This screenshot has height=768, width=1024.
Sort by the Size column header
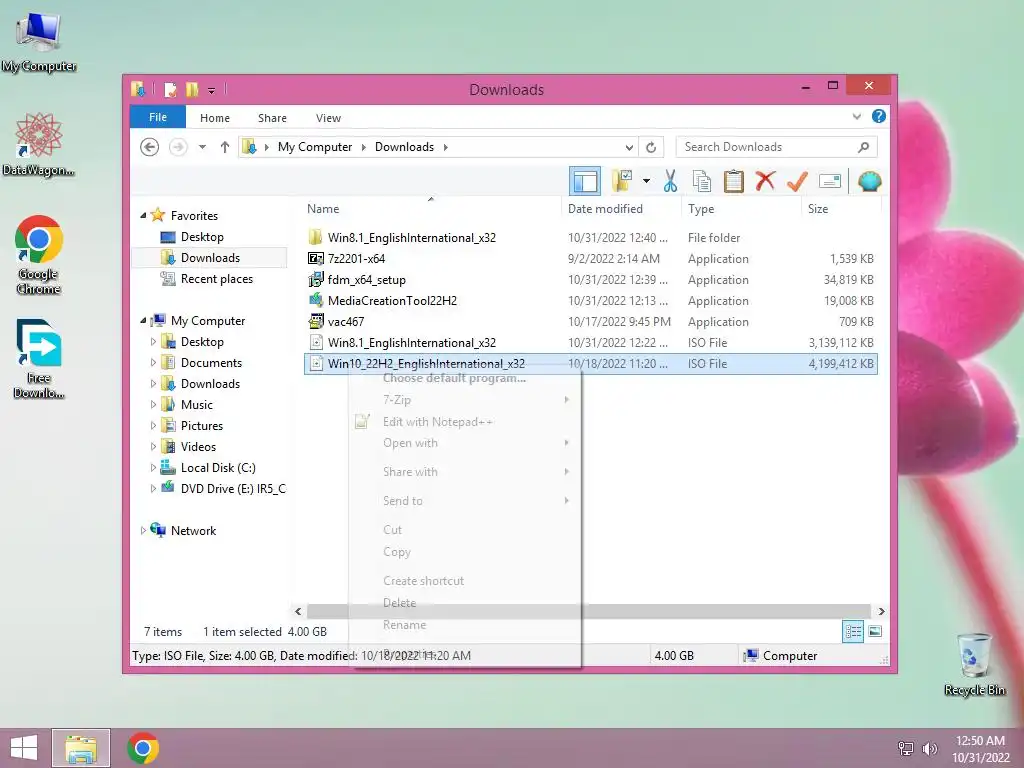818,208
